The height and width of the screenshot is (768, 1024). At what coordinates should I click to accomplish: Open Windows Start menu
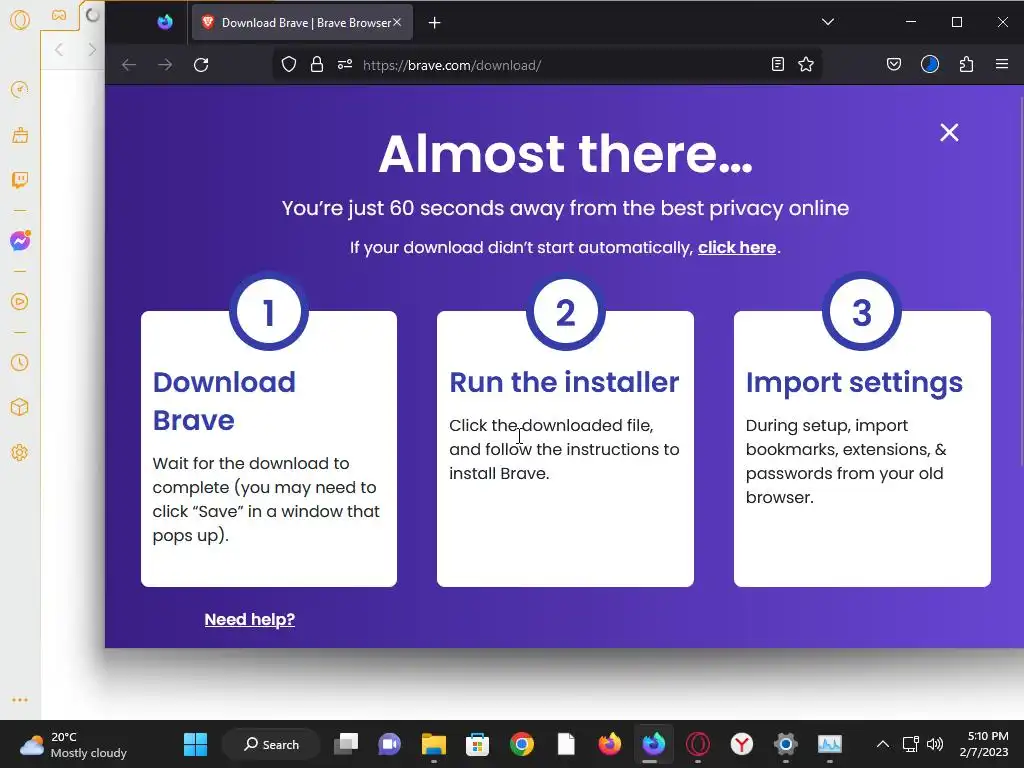pyautogui.click(x=195, y=744)
